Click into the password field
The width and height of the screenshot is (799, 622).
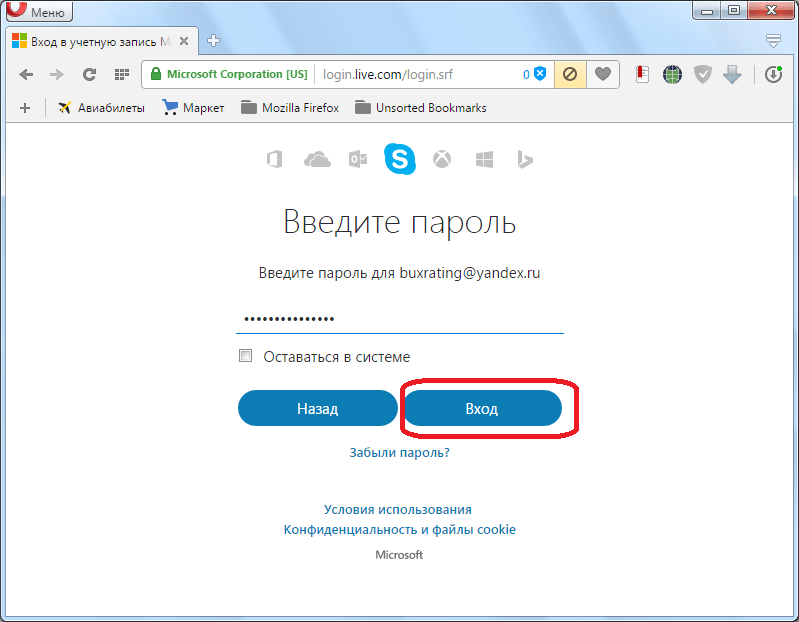click(400, 319)
